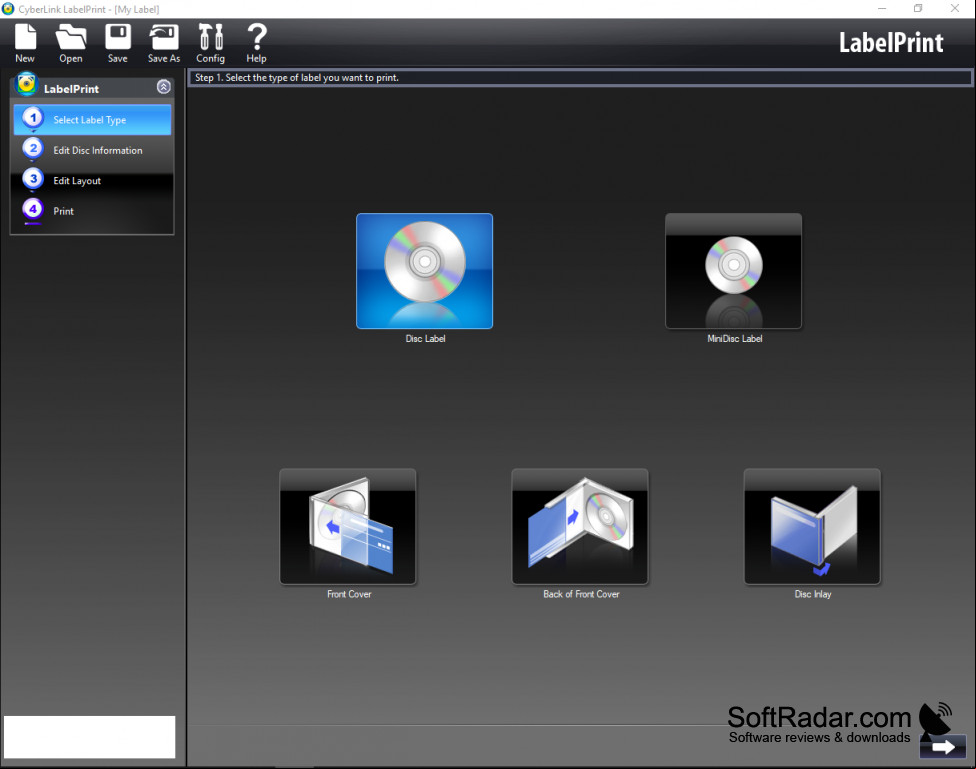Screen dimensions: 976x769
Task: Collapse the LabelPrint panel with chevron
Action: pos(164,87)
